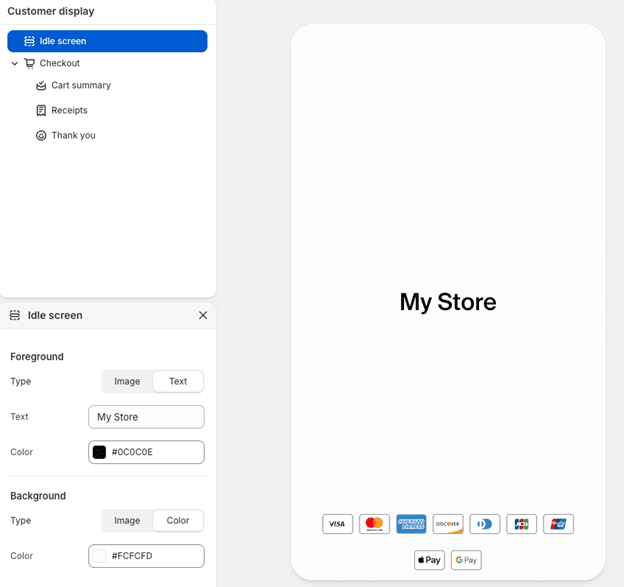Click the Thank you smiley icon
This screenshot has height=587, width=624.
(41, 136)
